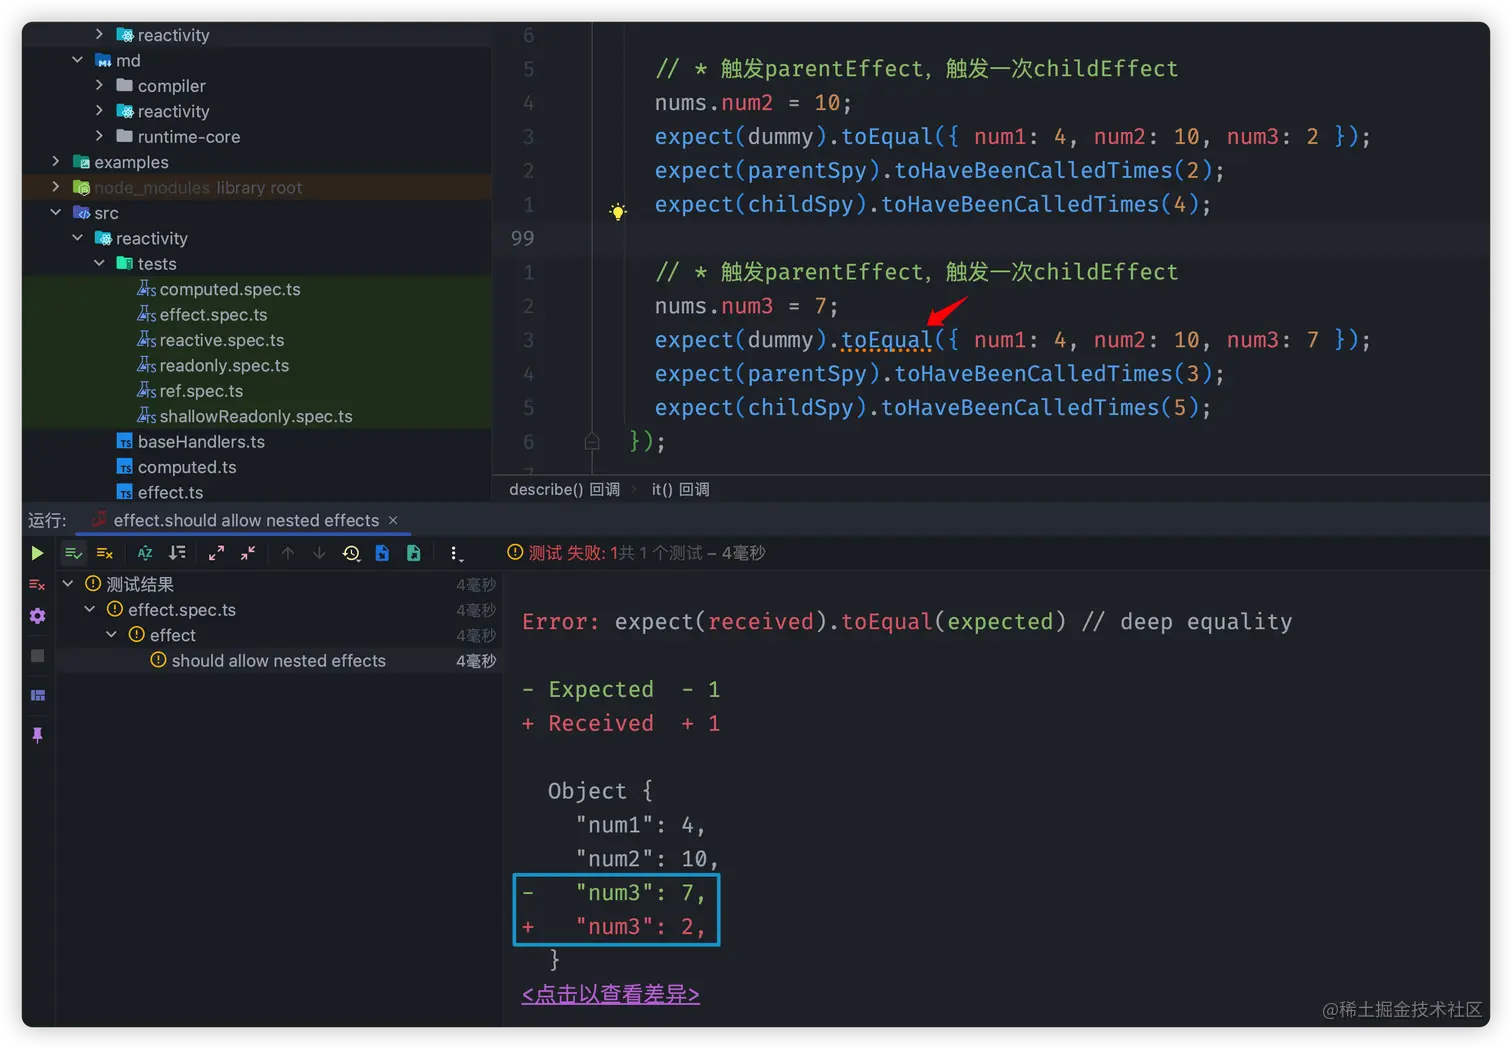
Task: Expand the node_modules library root folder
Action: 56,187
